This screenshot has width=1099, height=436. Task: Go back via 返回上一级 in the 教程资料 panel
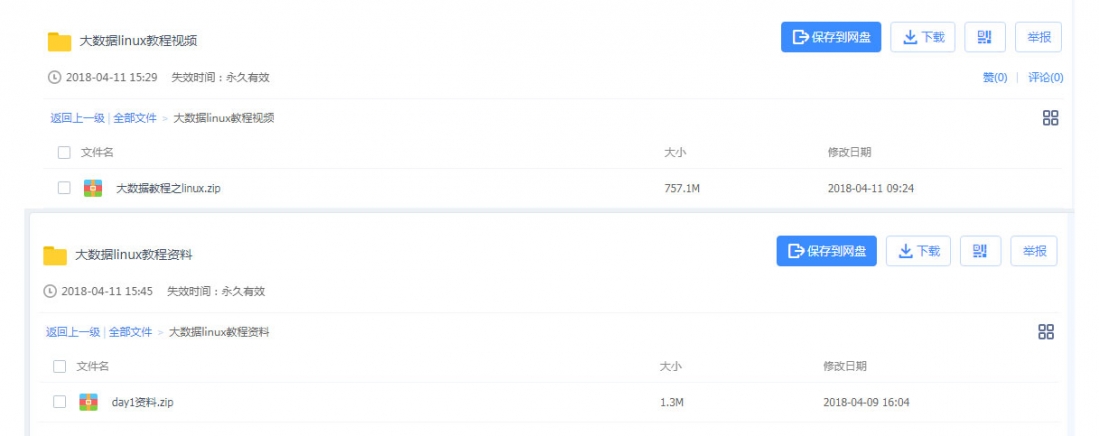tap(73, 332)
